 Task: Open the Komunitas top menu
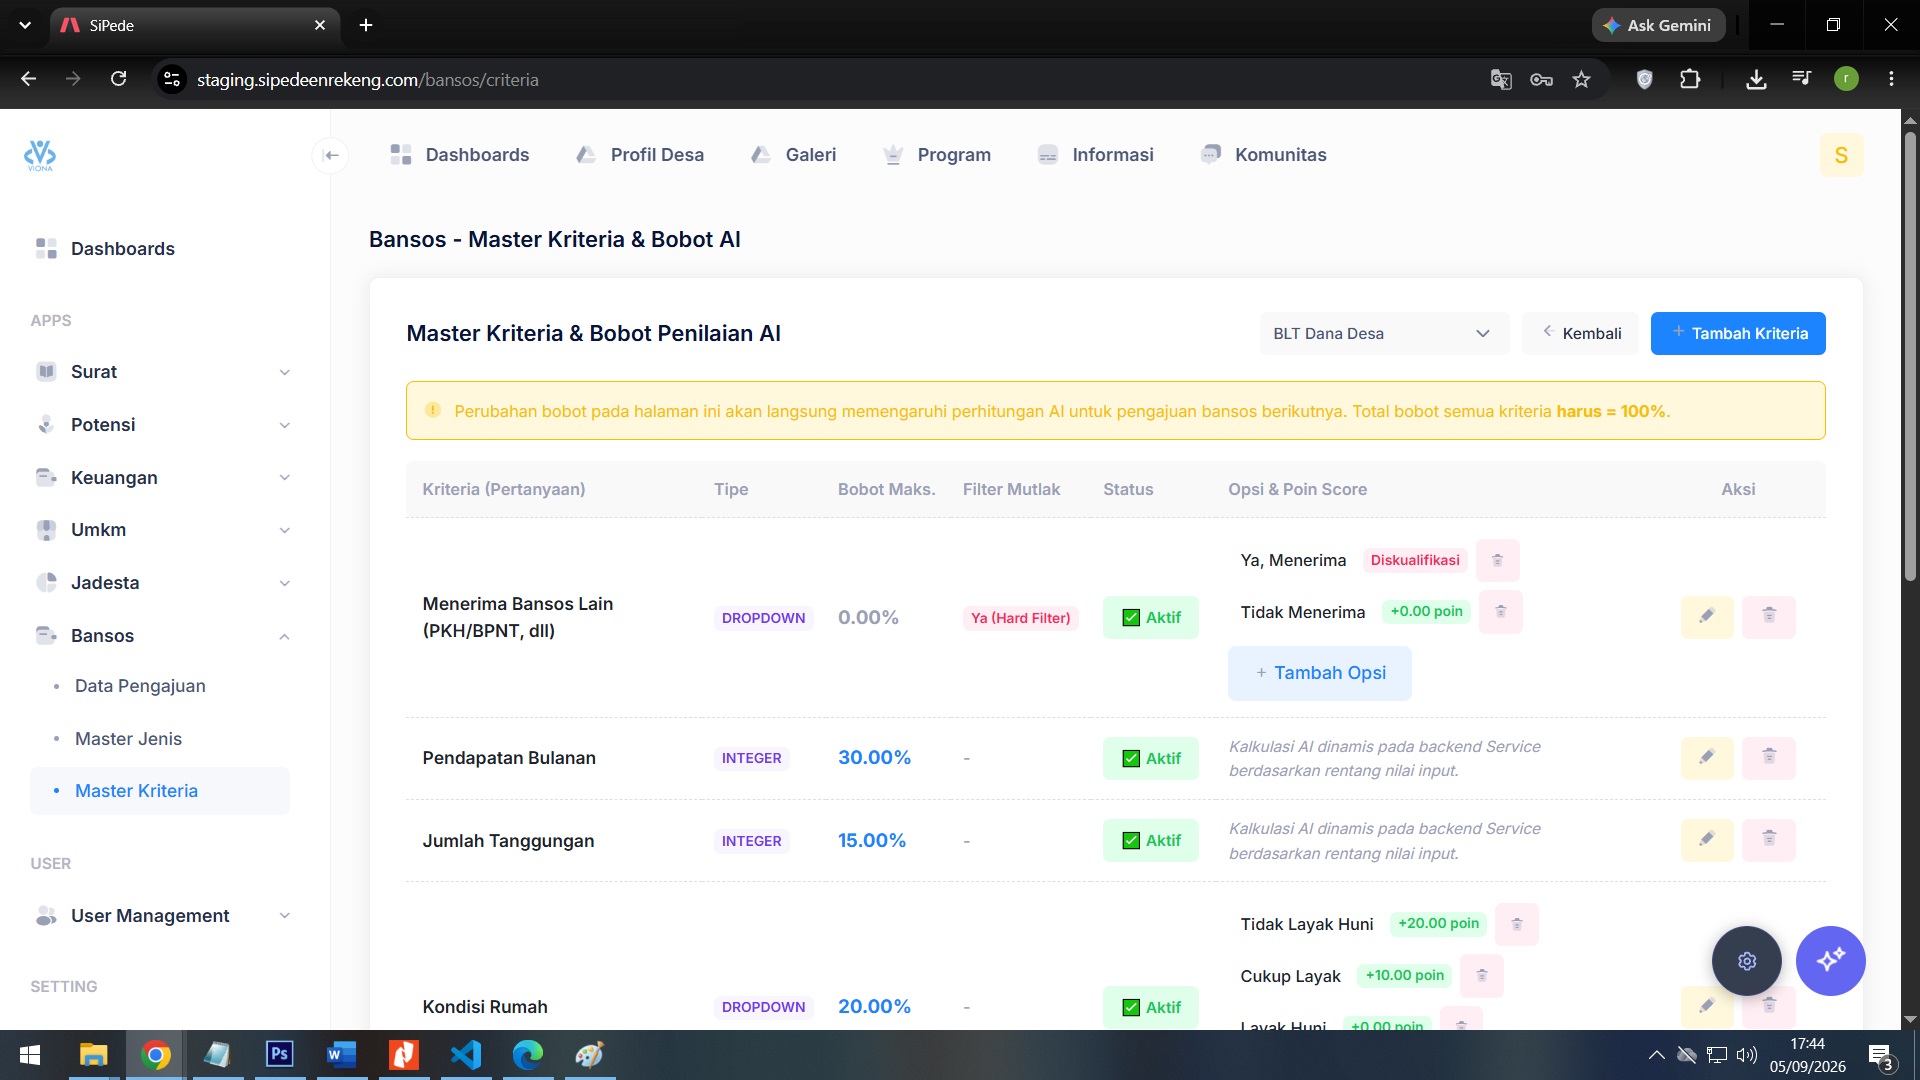pos(1263,155)
